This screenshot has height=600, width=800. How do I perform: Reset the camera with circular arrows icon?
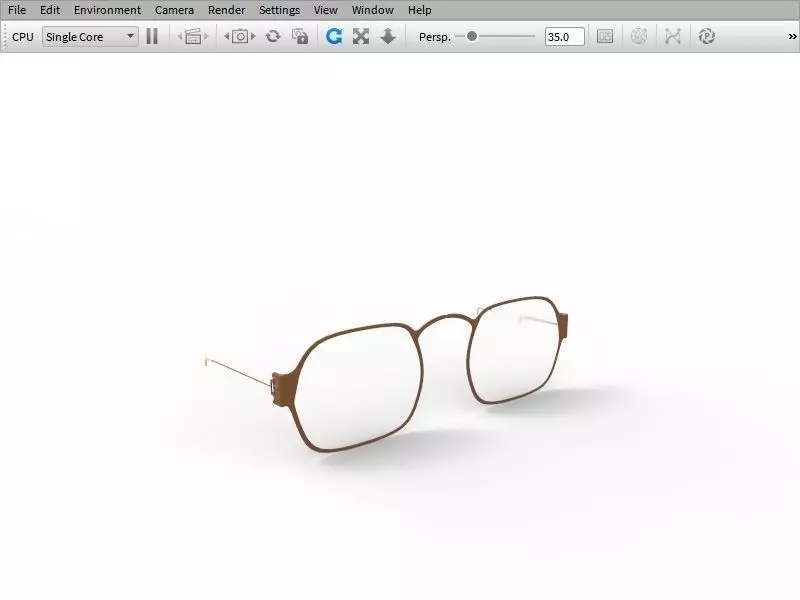(273, 36)
